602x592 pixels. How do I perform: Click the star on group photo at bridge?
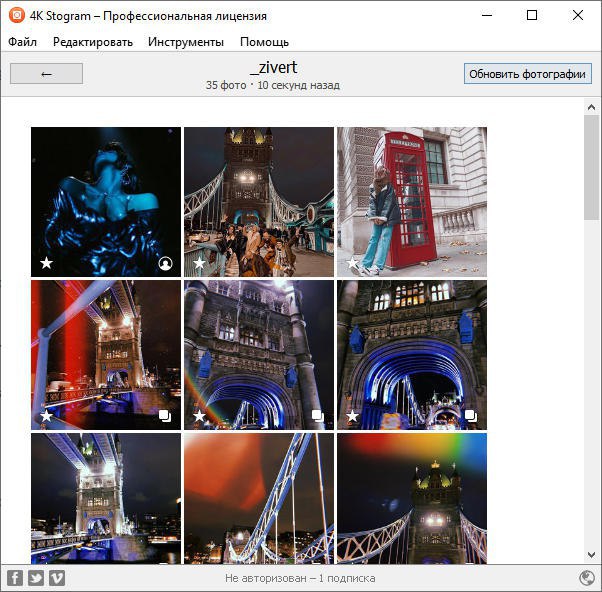[199, 263]
